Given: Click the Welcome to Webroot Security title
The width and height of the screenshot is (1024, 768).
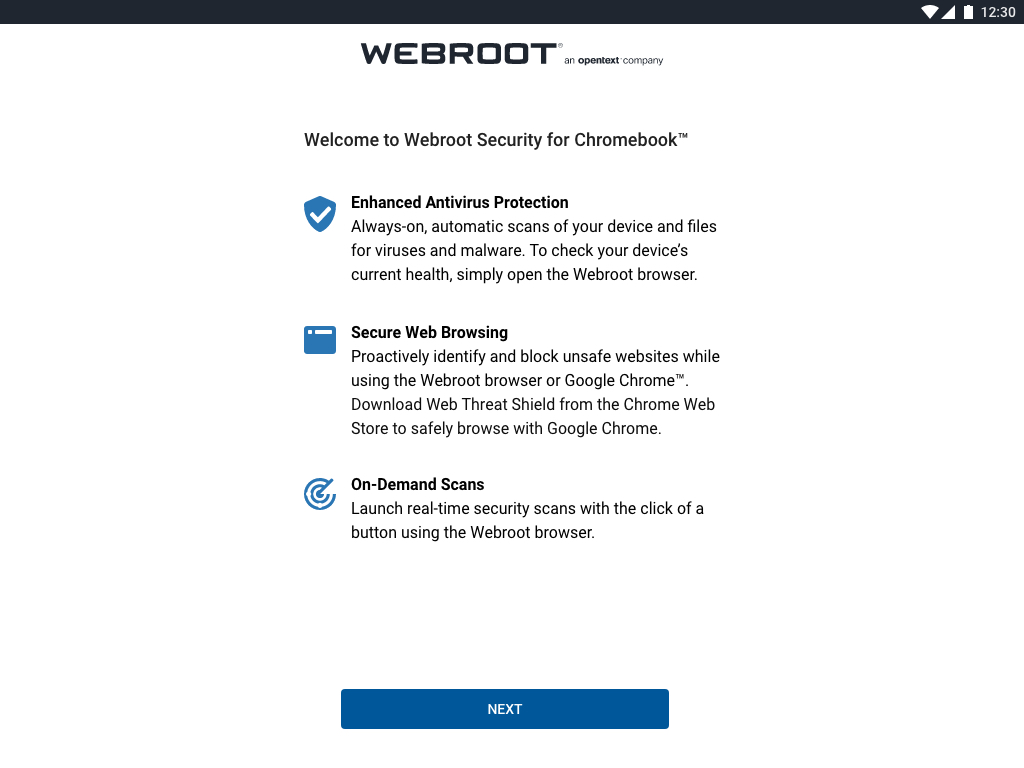Looking at the screenshot, I should point(496,140).
